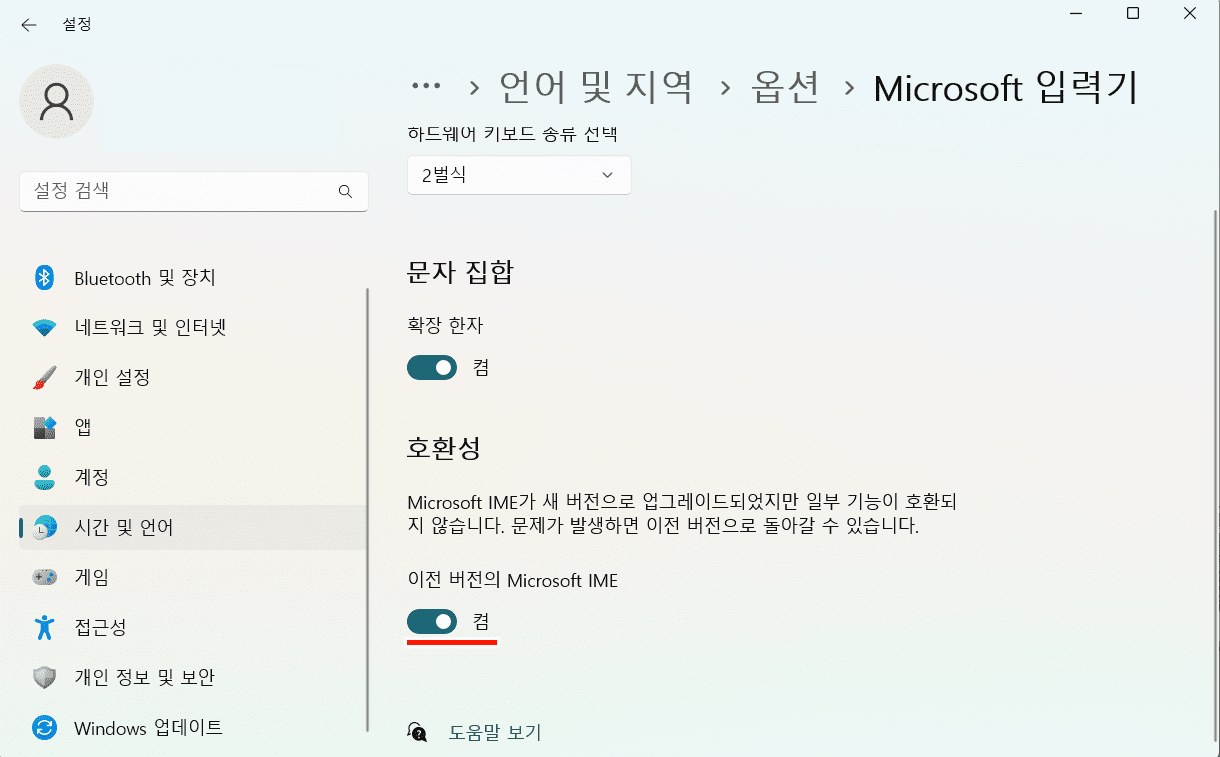Click the network Wi-Fi icon
The width and height of the screenshot is (1220, 757).
[44, 328]
